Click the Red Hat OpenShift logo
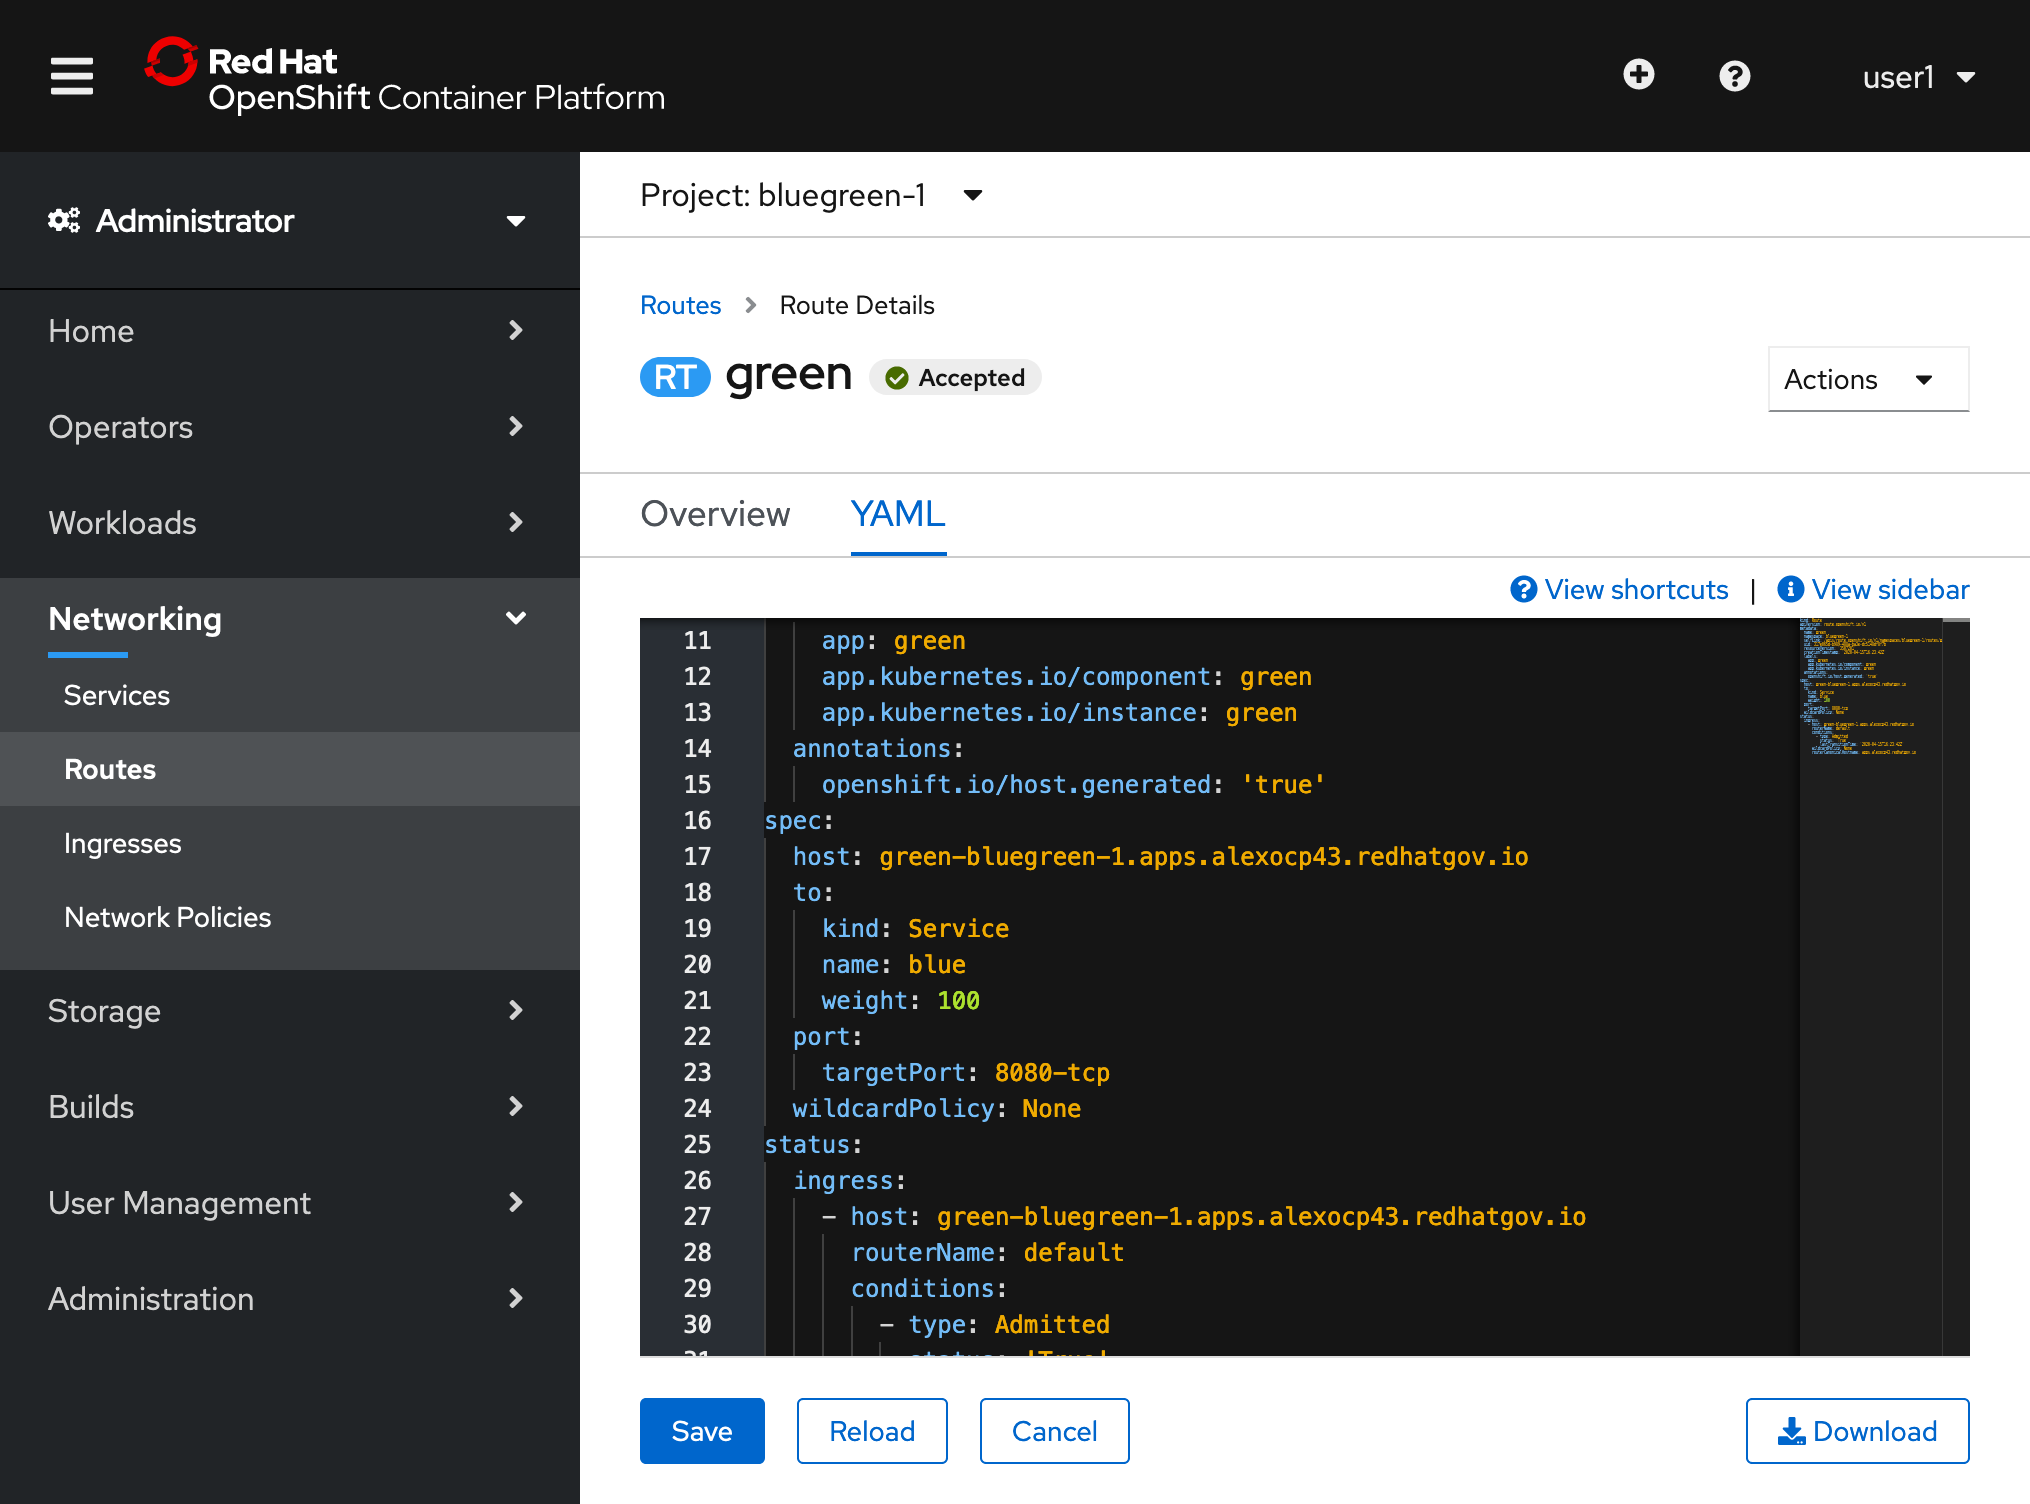Screen dimensions: 2030x1504 (405, 76)
